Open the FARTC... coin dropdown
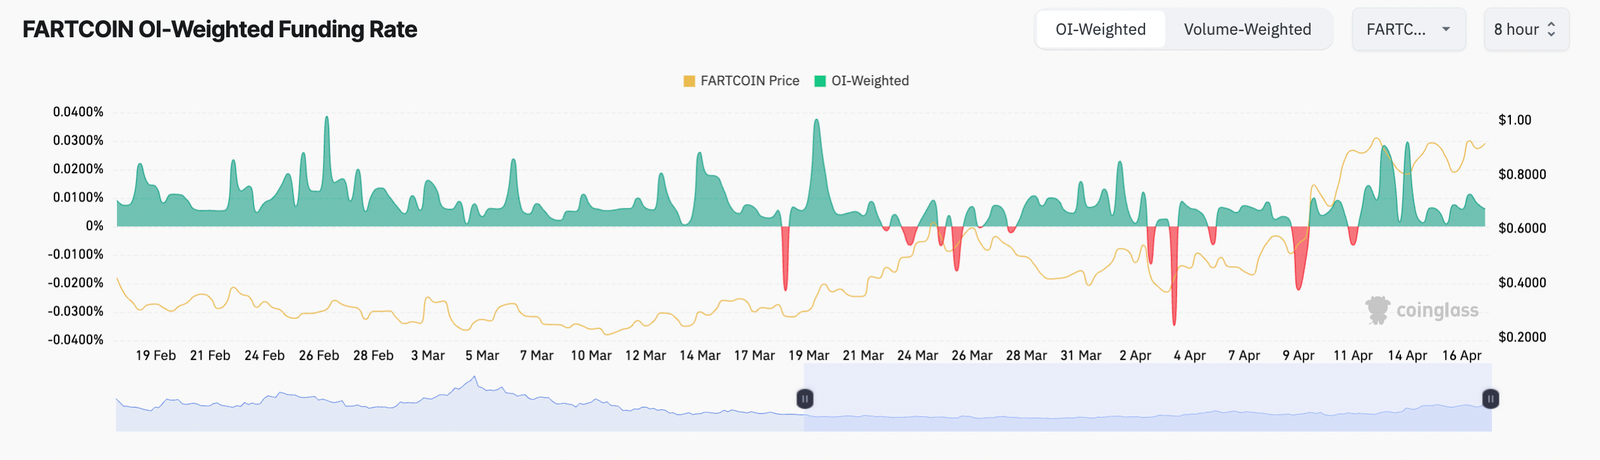This screenshot has width=1600, height=460. 1408,29
